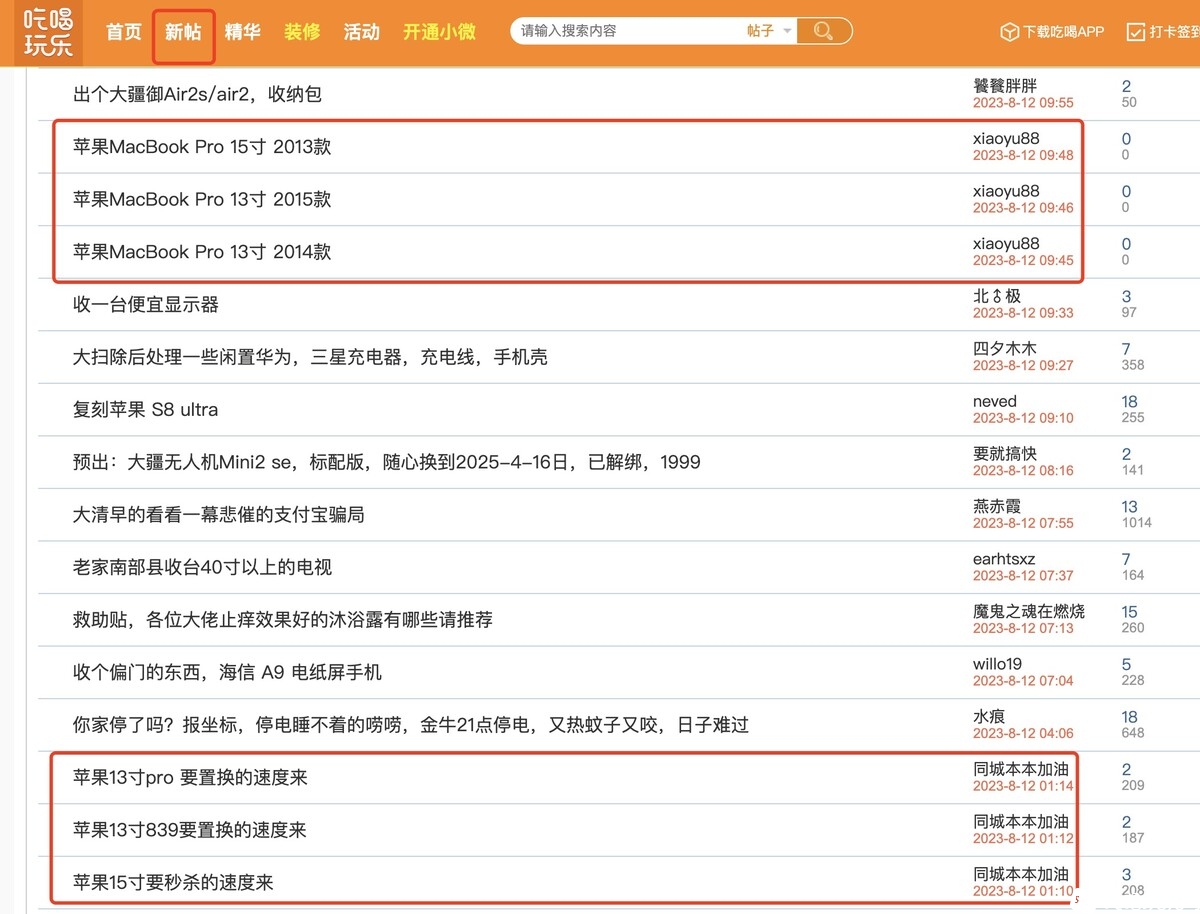View author xiaoyu88 on the 2013款 post
Image resolution: width=1200 pixels, height=914 pixels.
[x=1006, y=139]
